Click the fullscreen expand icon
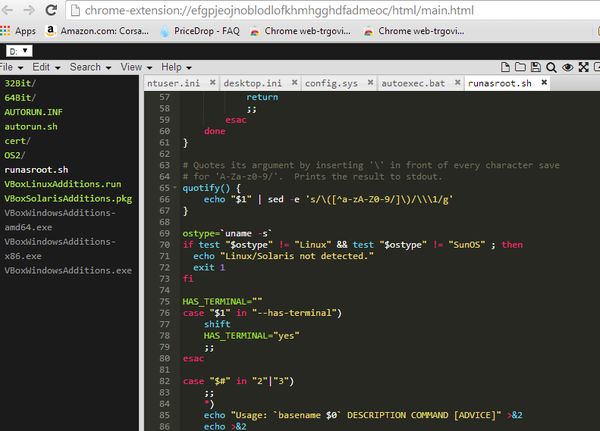 coord(582,67)
